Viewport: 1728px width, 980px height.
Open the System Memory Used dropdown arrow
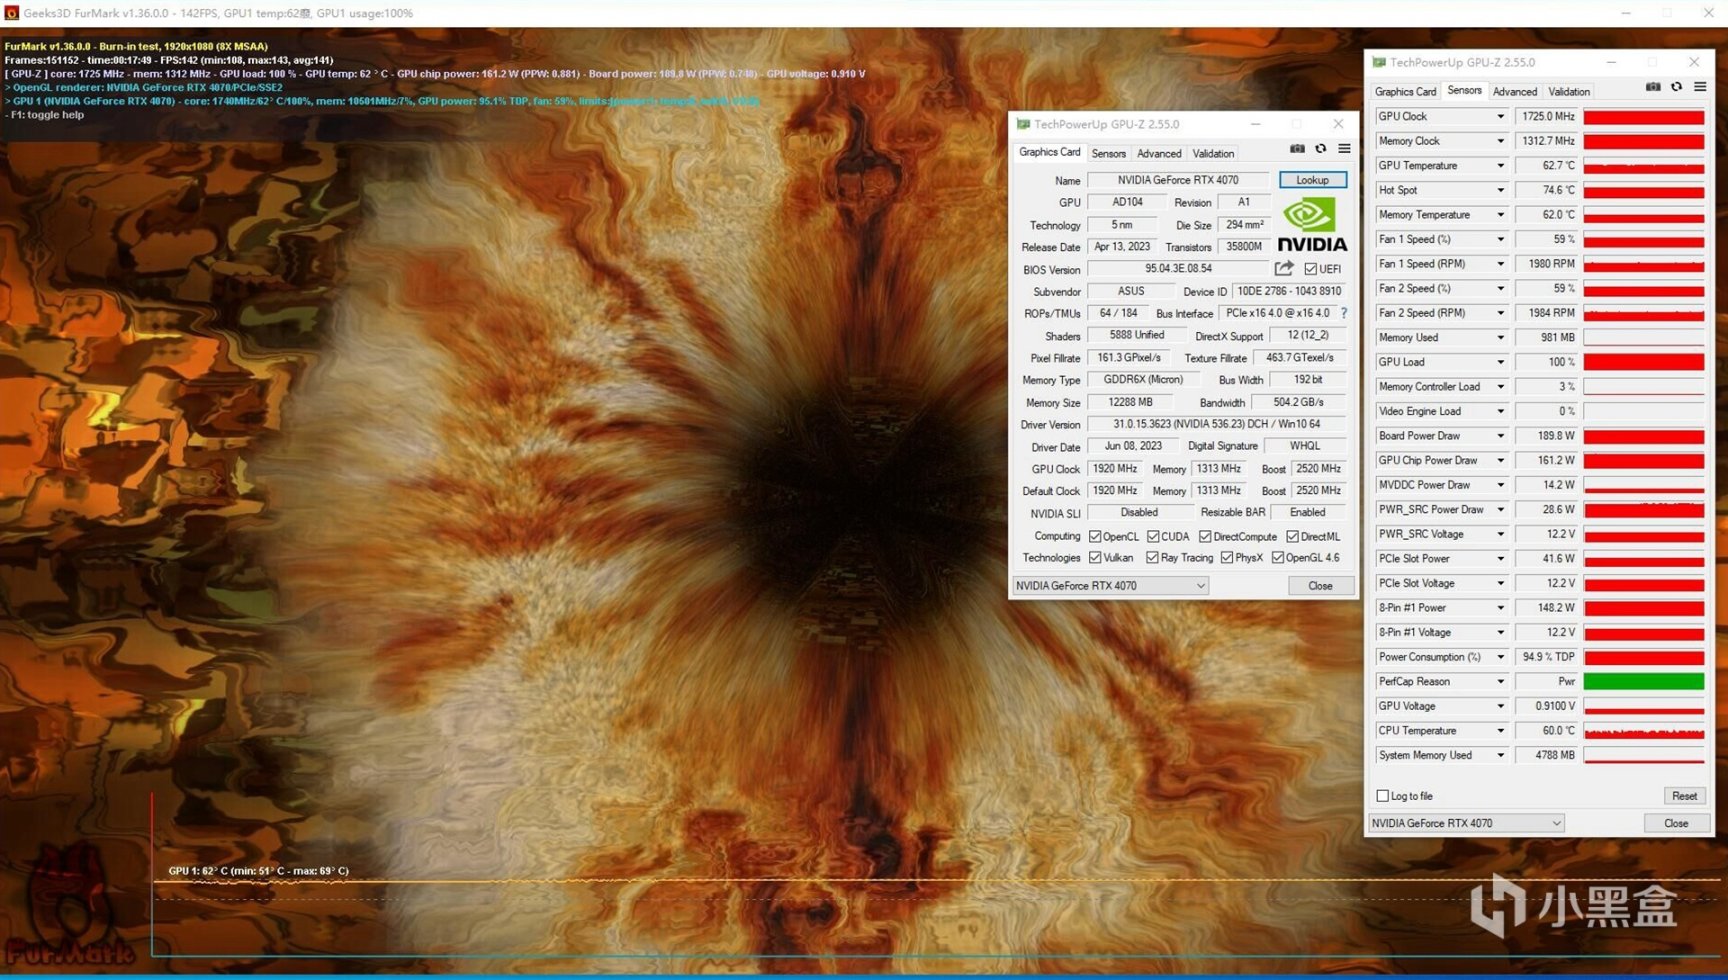coord(1500,756)
